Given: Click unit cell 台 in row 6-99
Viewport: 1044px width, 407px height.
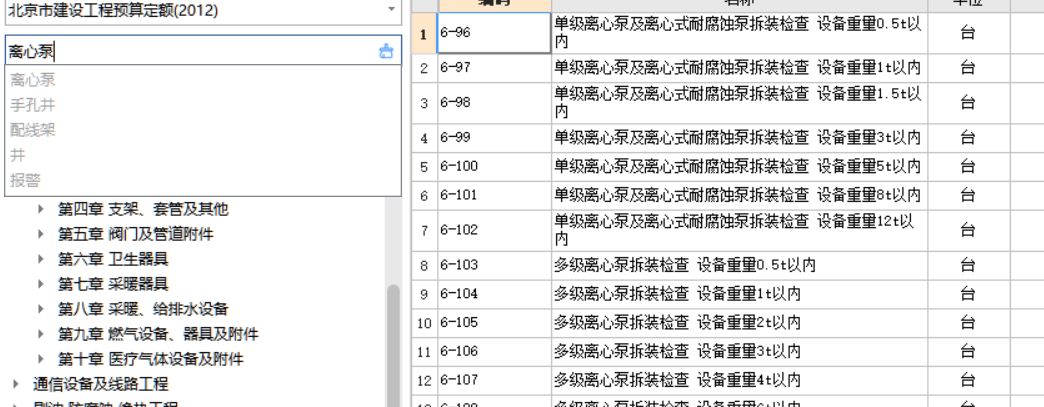Looking at the screenshot, I should coord(968,138).
